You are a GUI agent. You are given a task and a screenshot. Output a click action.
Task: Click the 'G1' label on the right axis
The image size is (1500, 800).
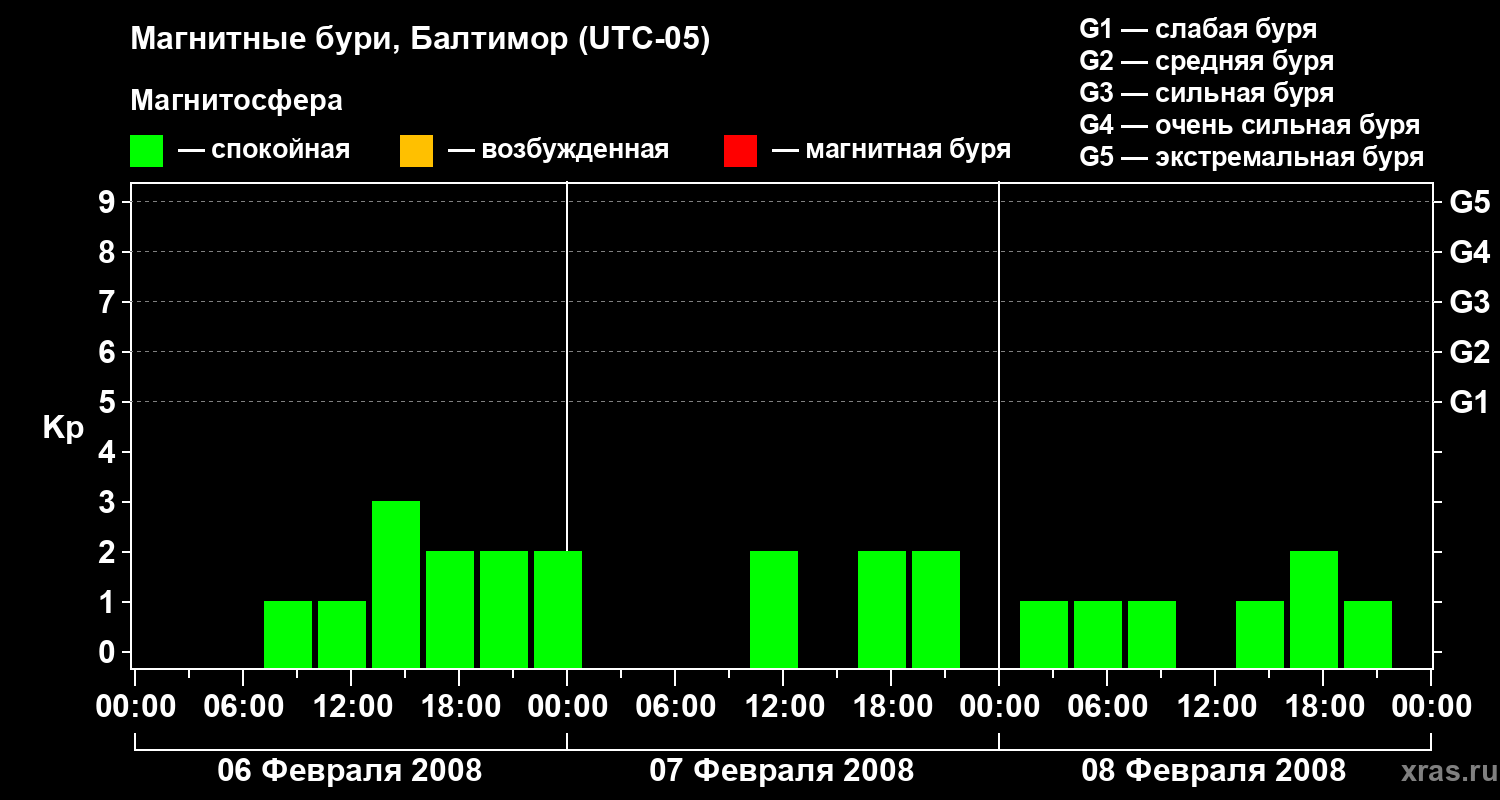pos(1469,402)
